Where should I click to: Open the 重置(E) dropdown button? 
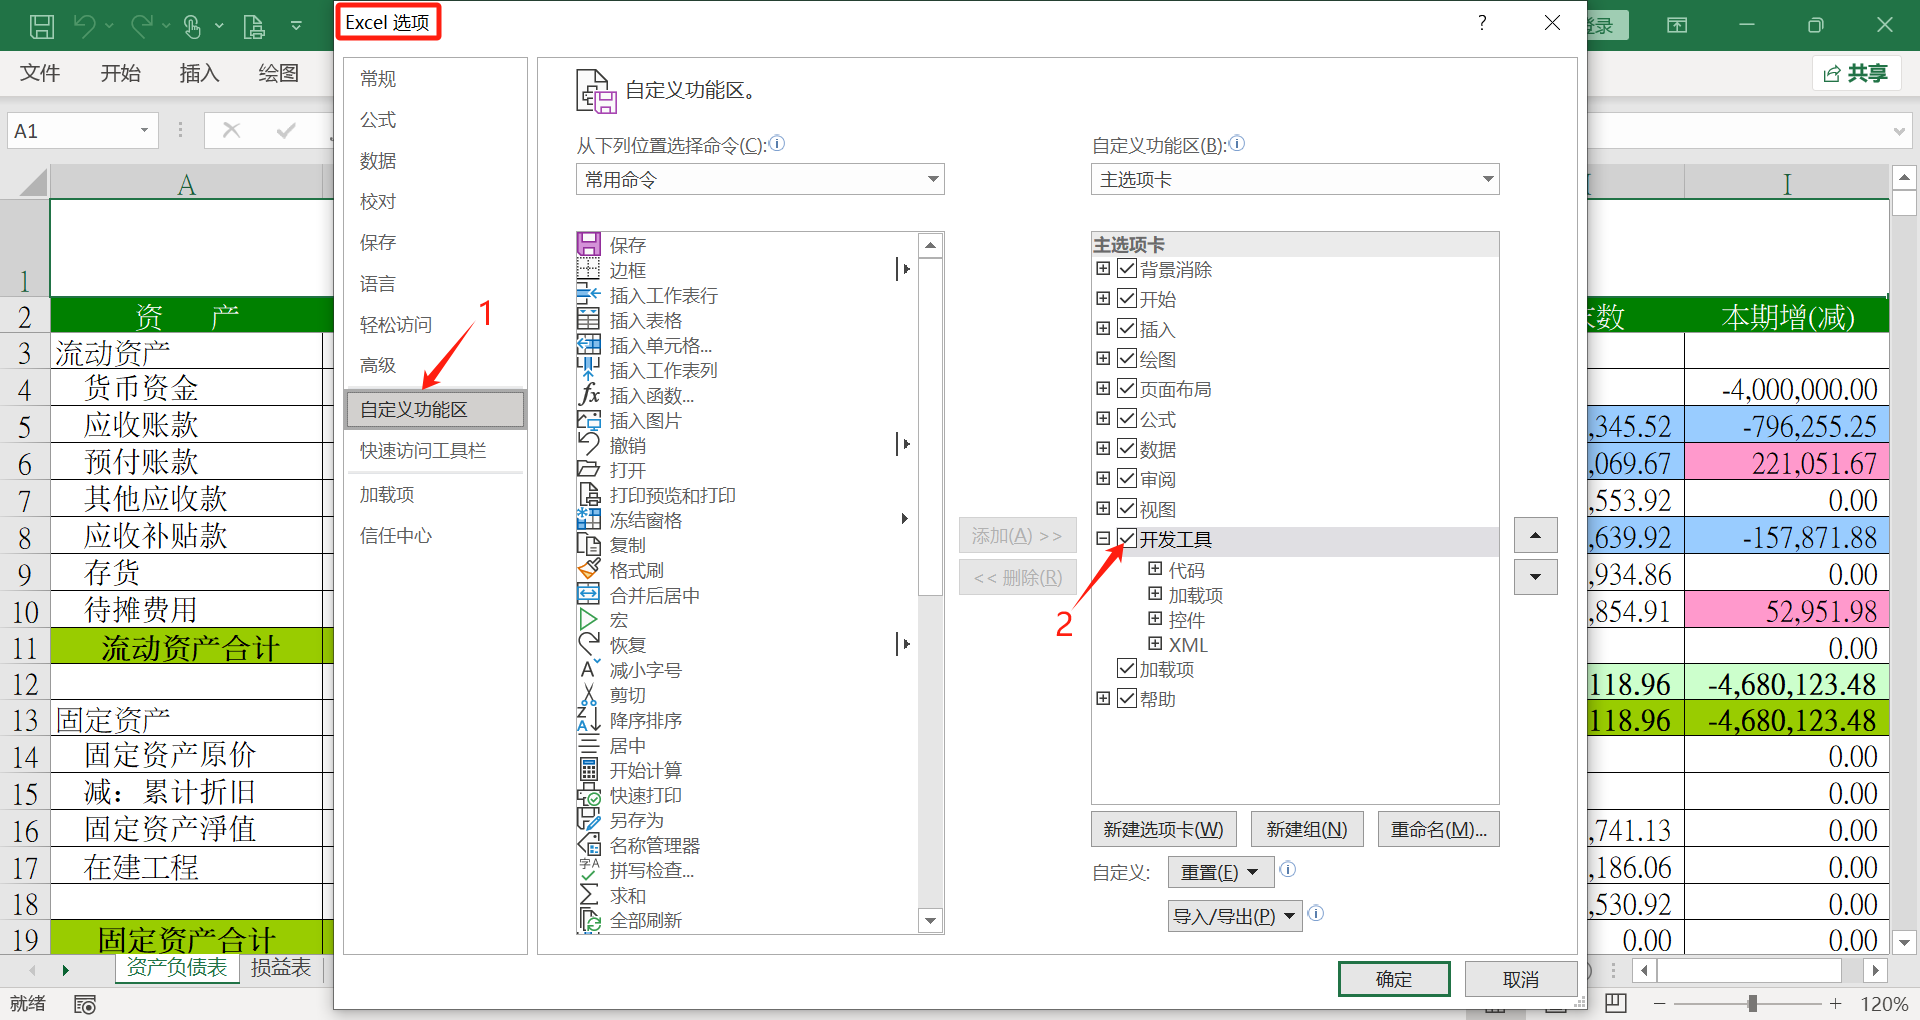1220,872
